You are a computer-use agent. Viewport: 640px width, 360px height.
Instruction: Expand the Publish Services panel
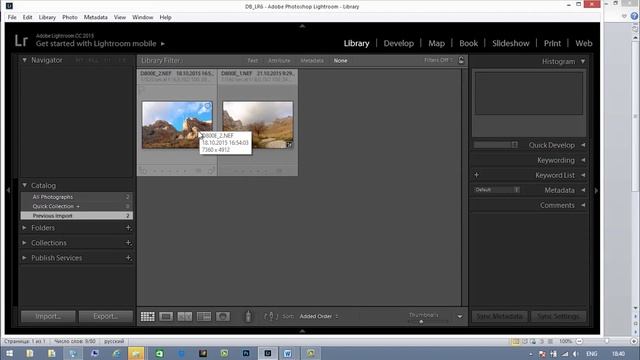pyautogui.click(x=24, y=258)
